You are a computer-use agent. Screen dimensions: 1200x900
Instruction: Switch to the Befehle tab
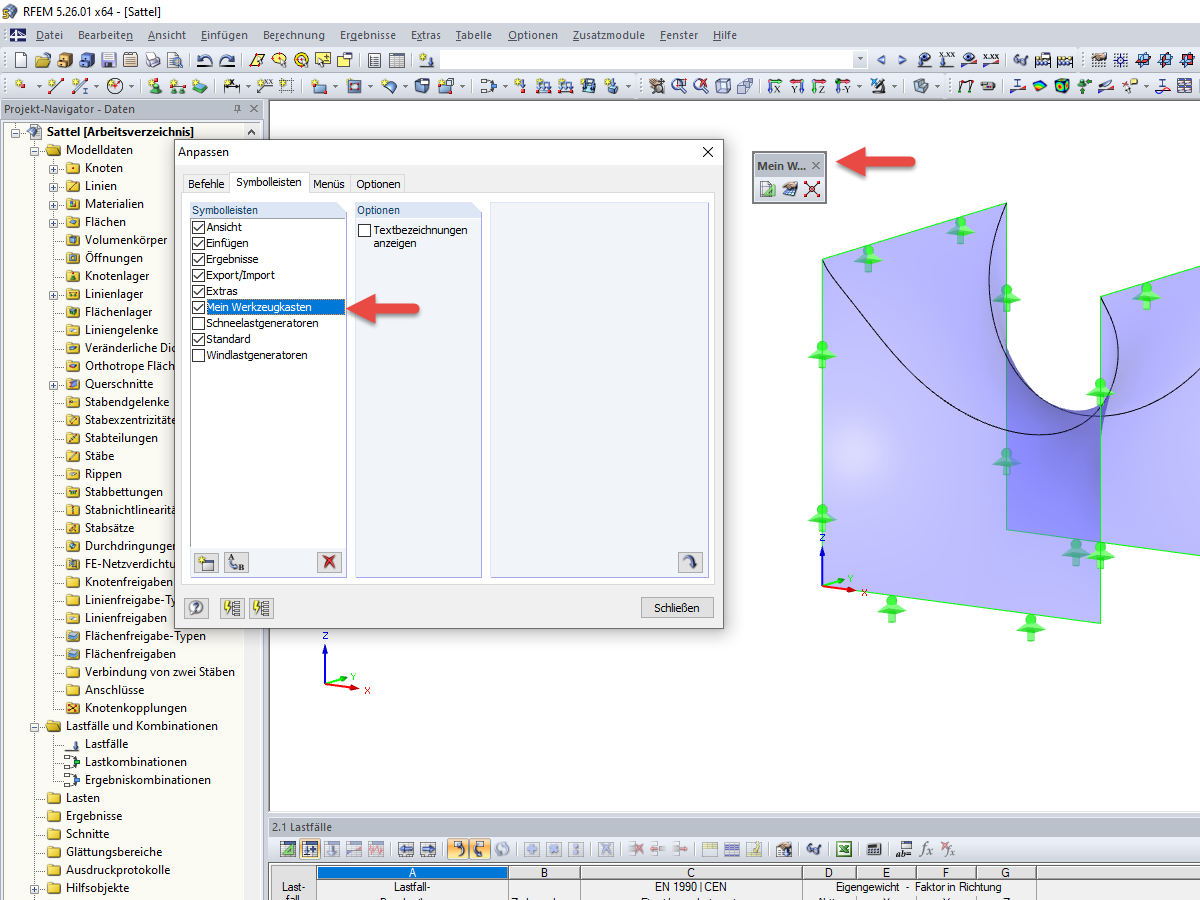[x=206, y=184]
